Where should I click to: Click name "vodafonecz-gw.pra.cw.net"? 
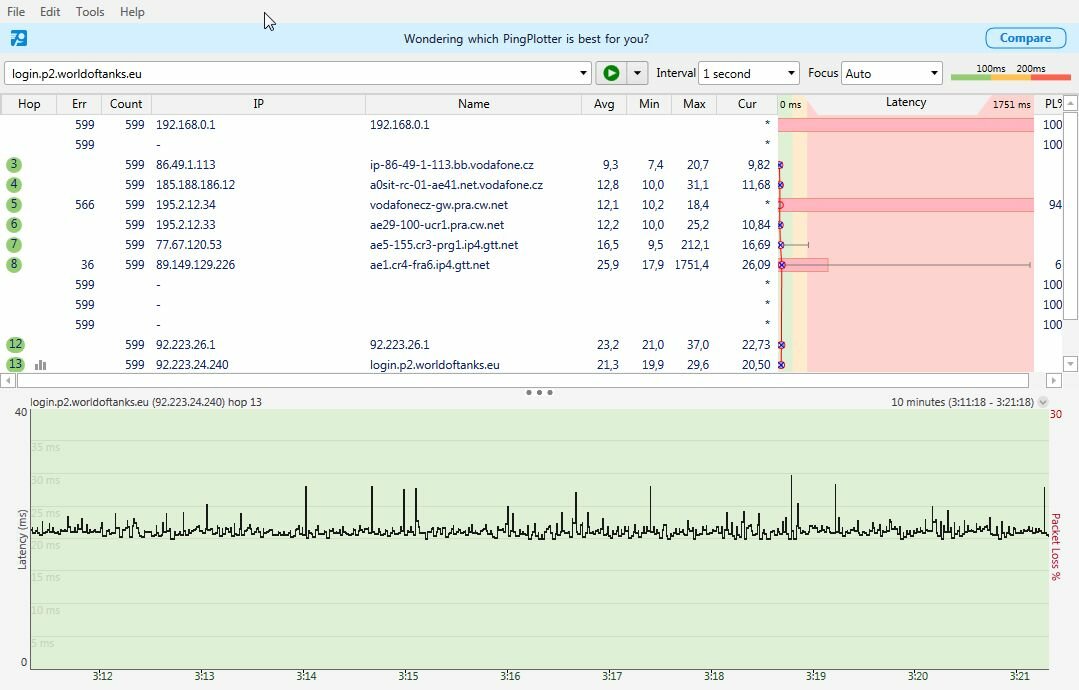pos(439,204)
